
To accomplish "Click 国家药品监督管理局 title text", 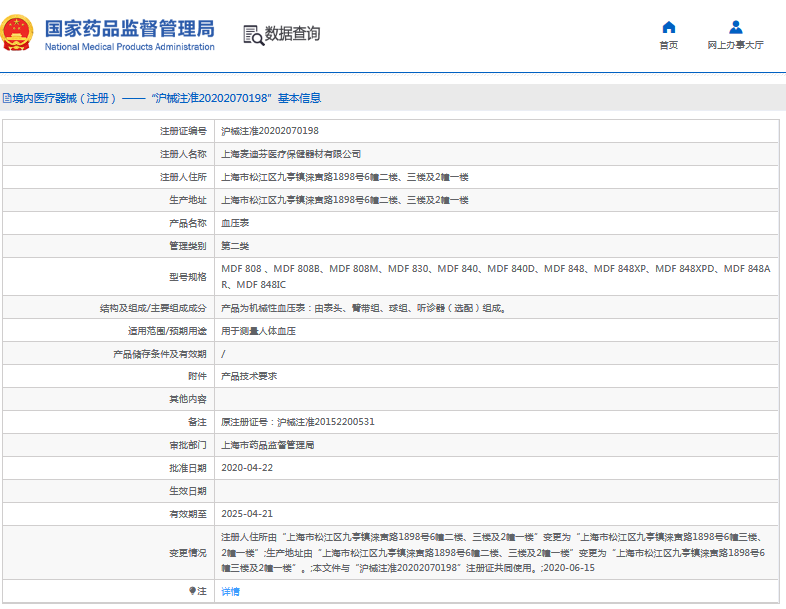I will click(129, 29).
